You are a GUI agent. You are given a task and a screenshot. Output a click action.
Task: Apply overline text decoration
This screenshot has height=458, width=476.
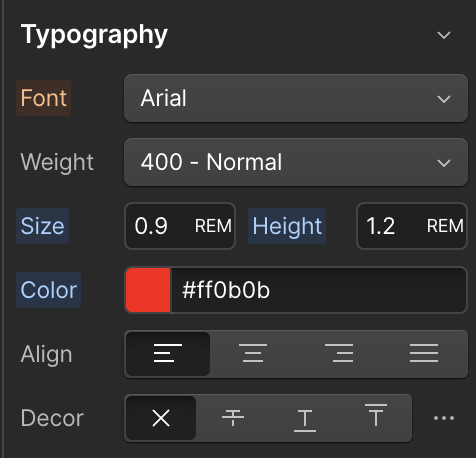pos(376,415)
